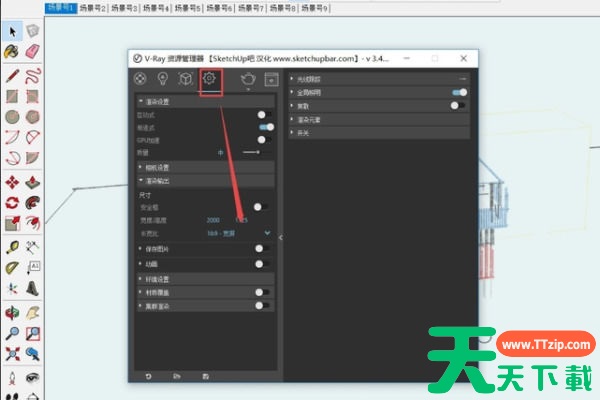Viewport: 600px width, 400px height.
Task: Enable the 焦散 caustics switch
Action: click(x=458, y=105)
